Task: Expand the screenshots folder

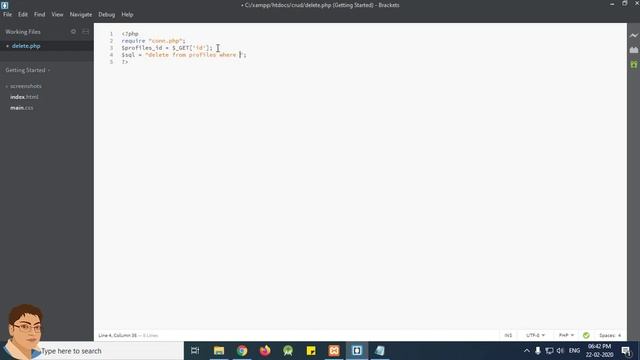Action: (x=25, y=86)
